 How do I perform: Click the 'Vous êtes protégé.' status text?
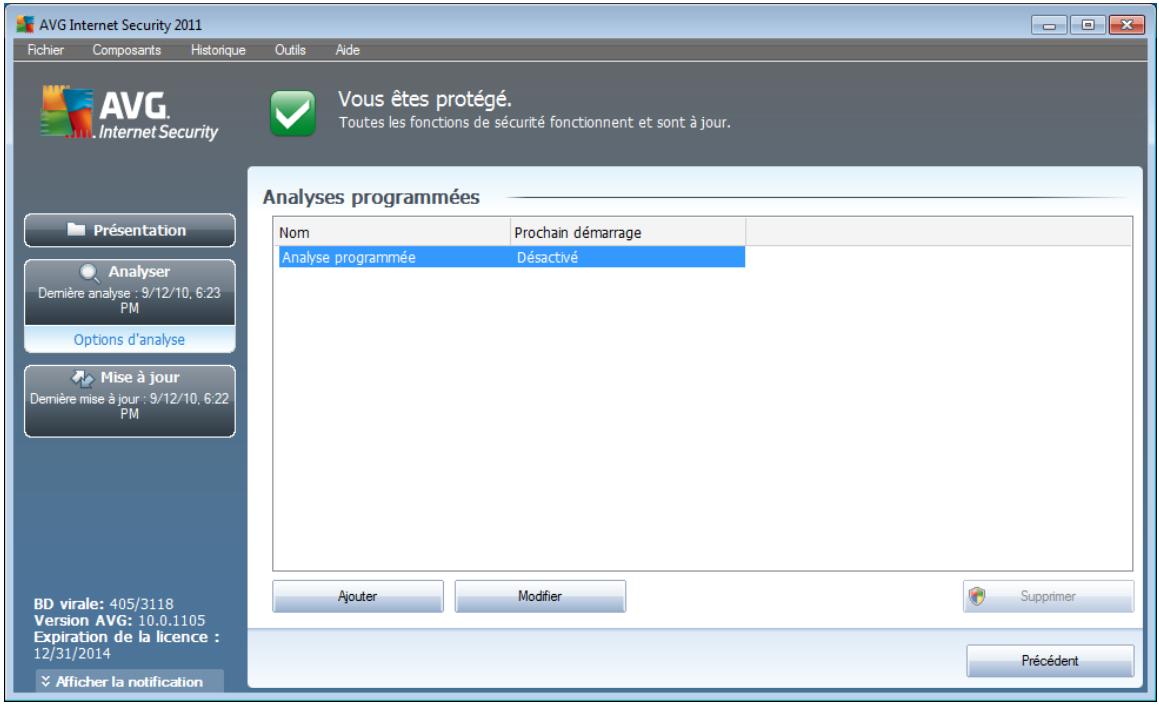(424, 99)
